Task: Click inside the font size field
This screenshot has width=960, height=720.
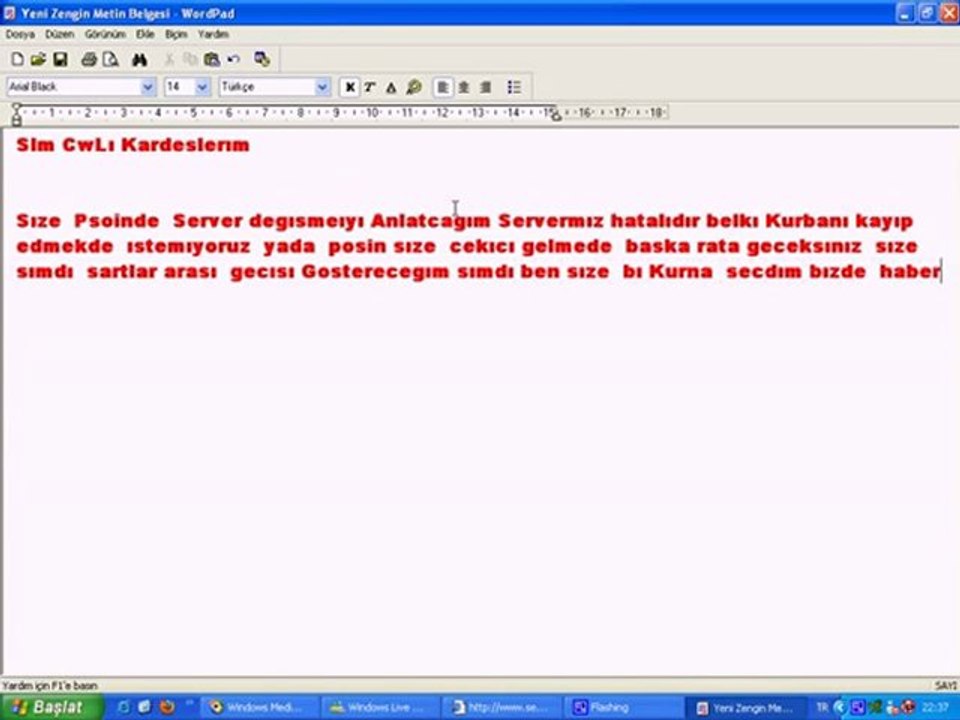Action: (x=179, y=88)
